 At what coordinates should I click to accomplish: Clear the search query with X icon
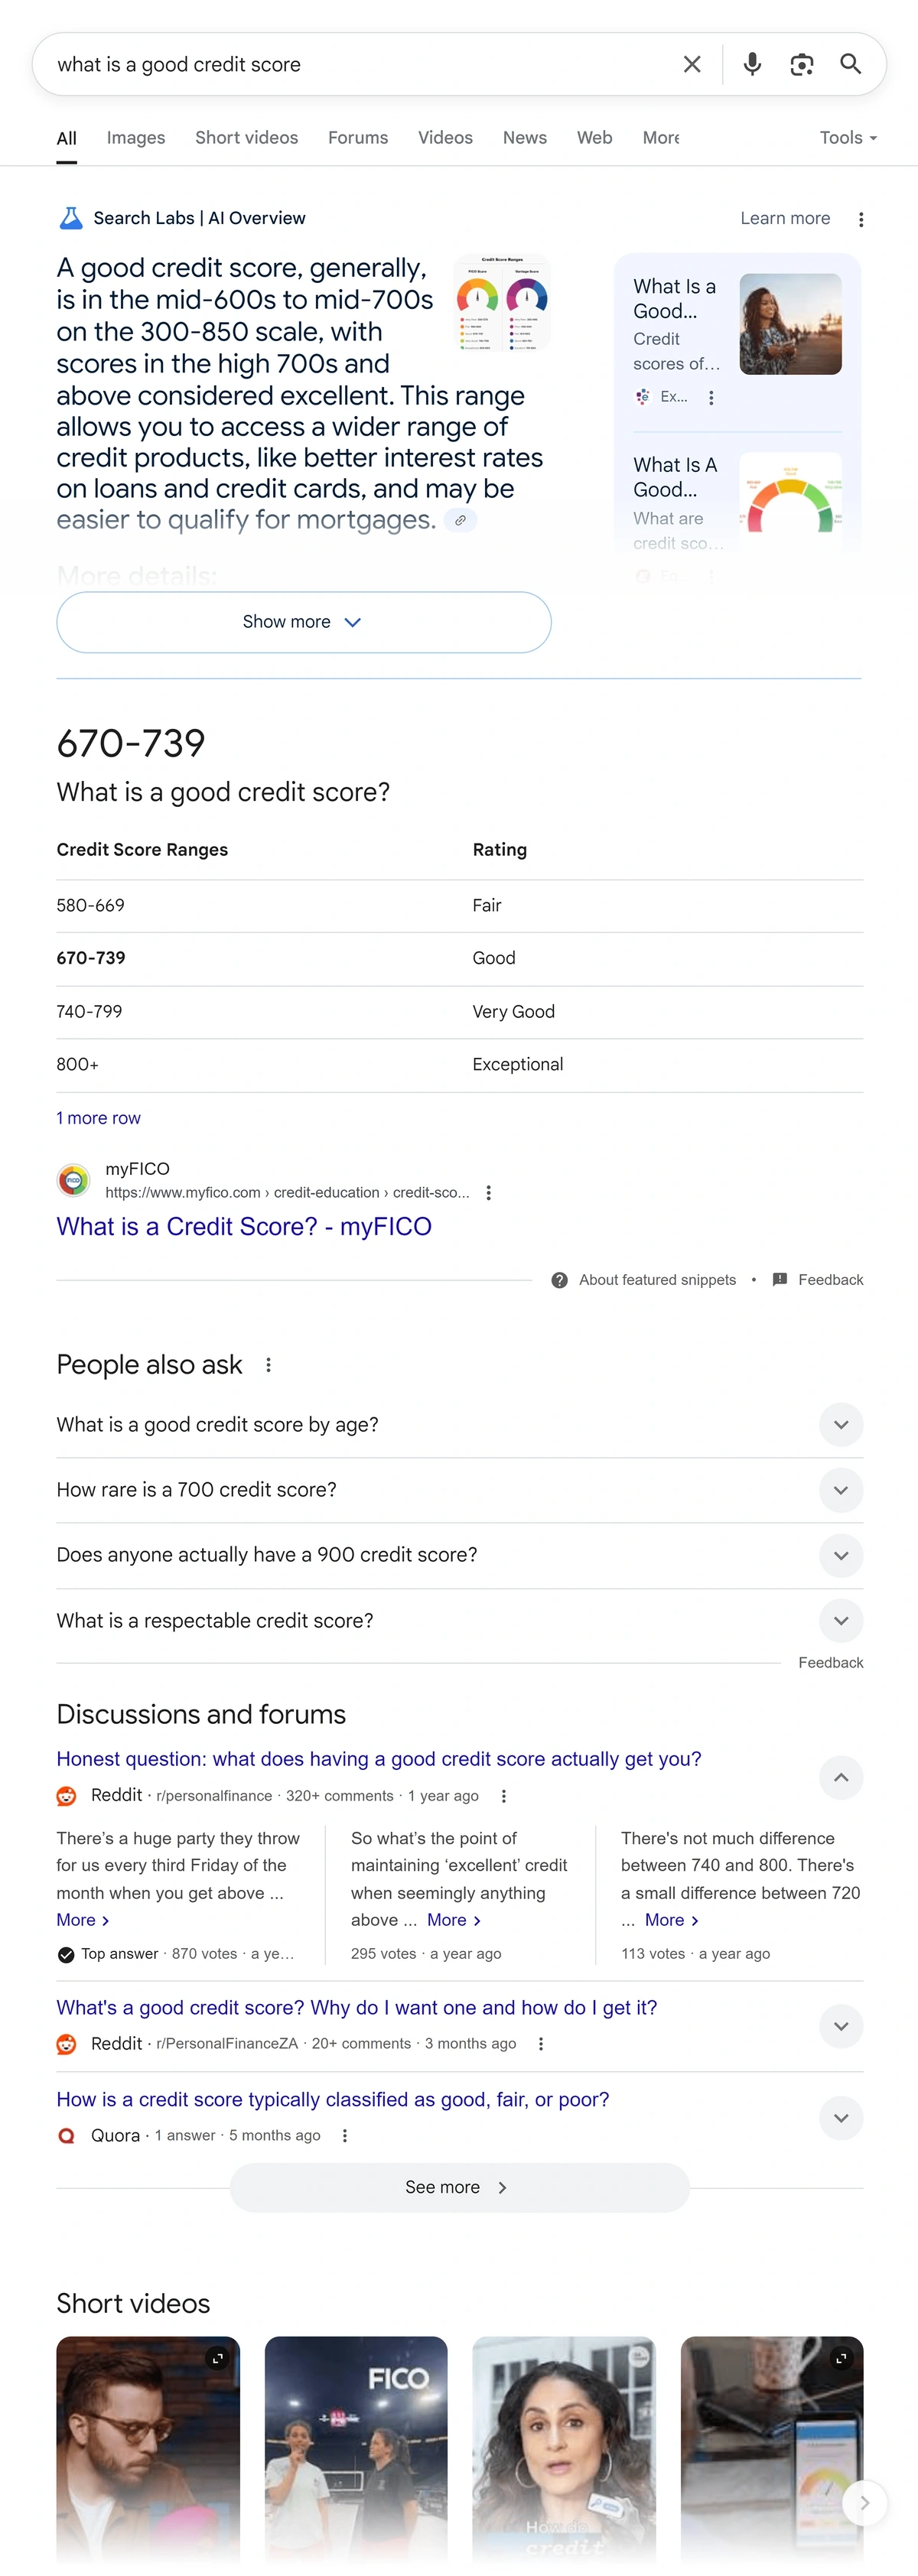pos(691,65)
